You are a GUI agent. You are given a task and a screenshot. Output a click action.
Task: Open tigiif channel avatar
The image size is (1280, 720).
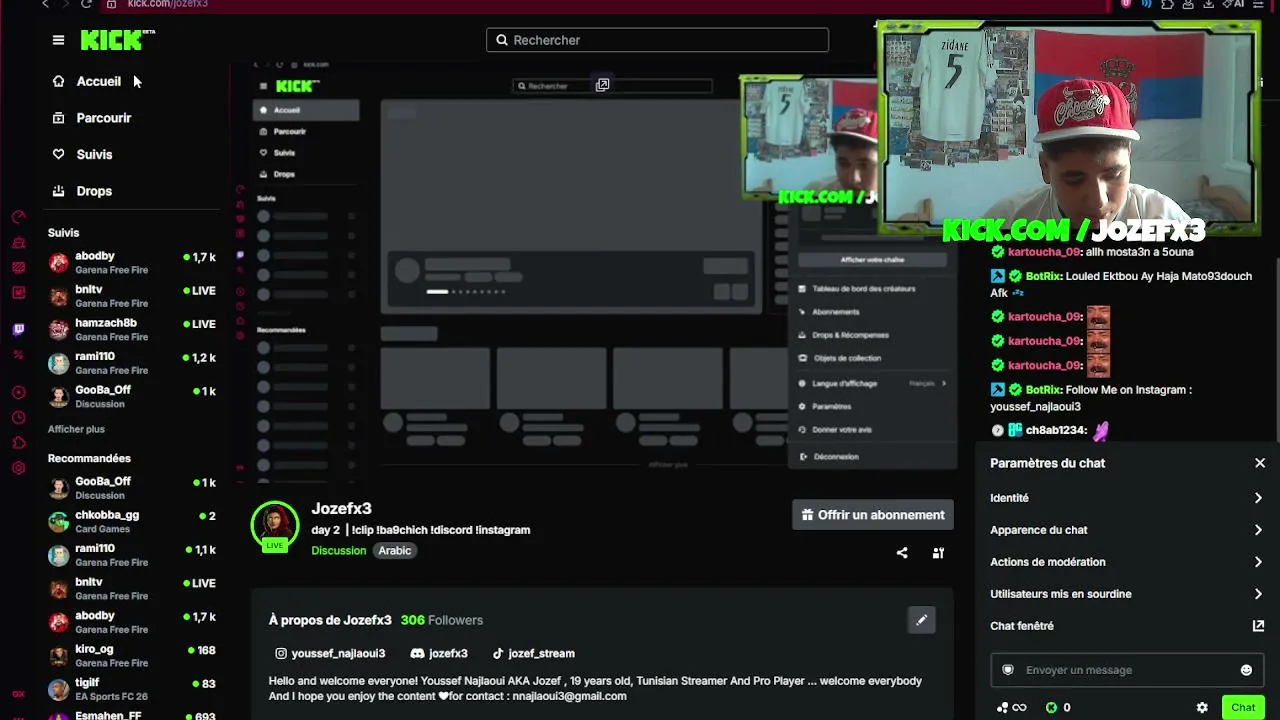pos(59,689)
